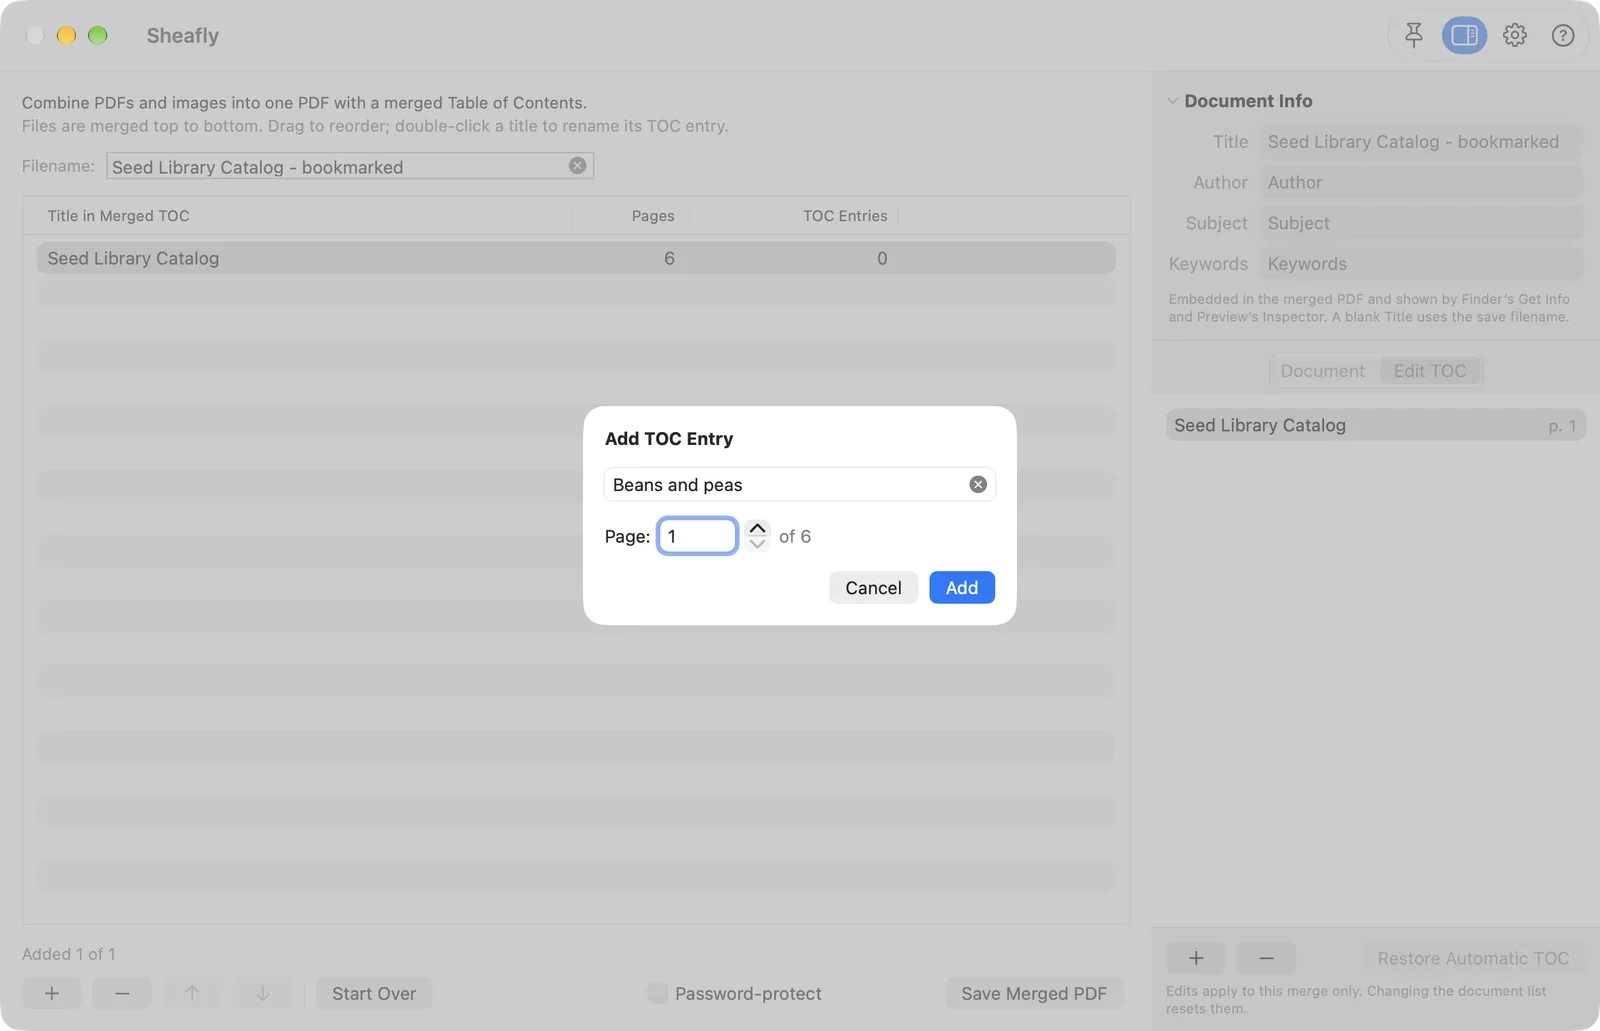The height and width of the screenshot is (1031, 1600).
Task: Click Add in the TOC dialog
Action: point(962,588)
